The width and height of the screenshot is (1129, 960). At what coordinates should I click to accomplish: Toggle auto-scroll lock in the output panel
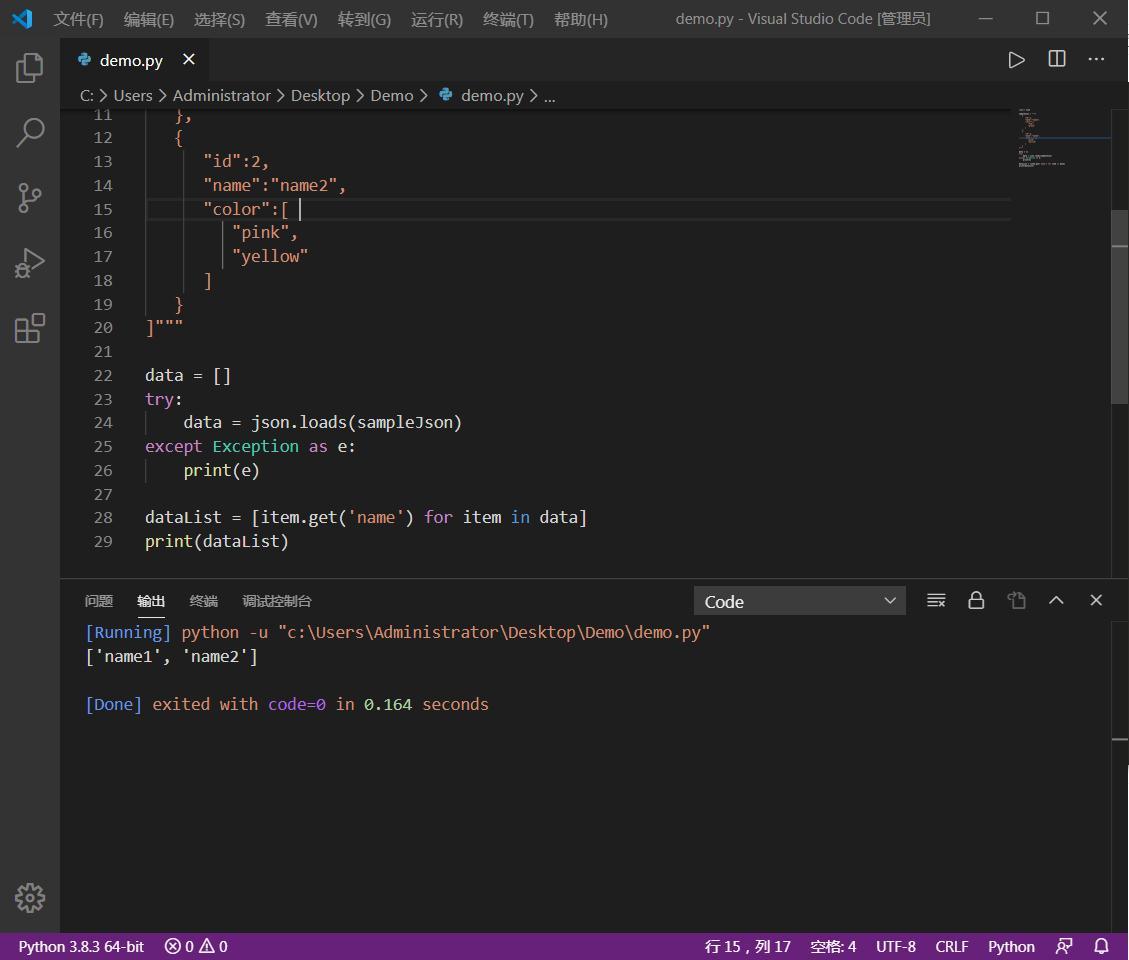click(976, 600)
